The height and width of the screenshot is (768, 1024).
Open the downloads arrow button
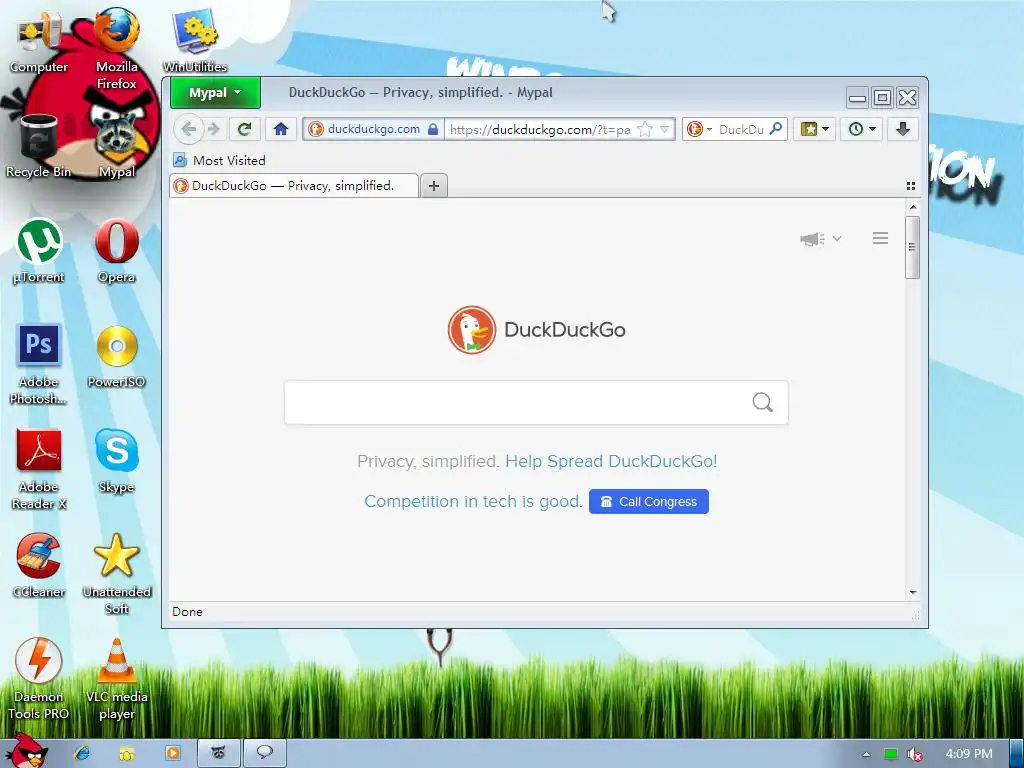click(x=903, y=129)
